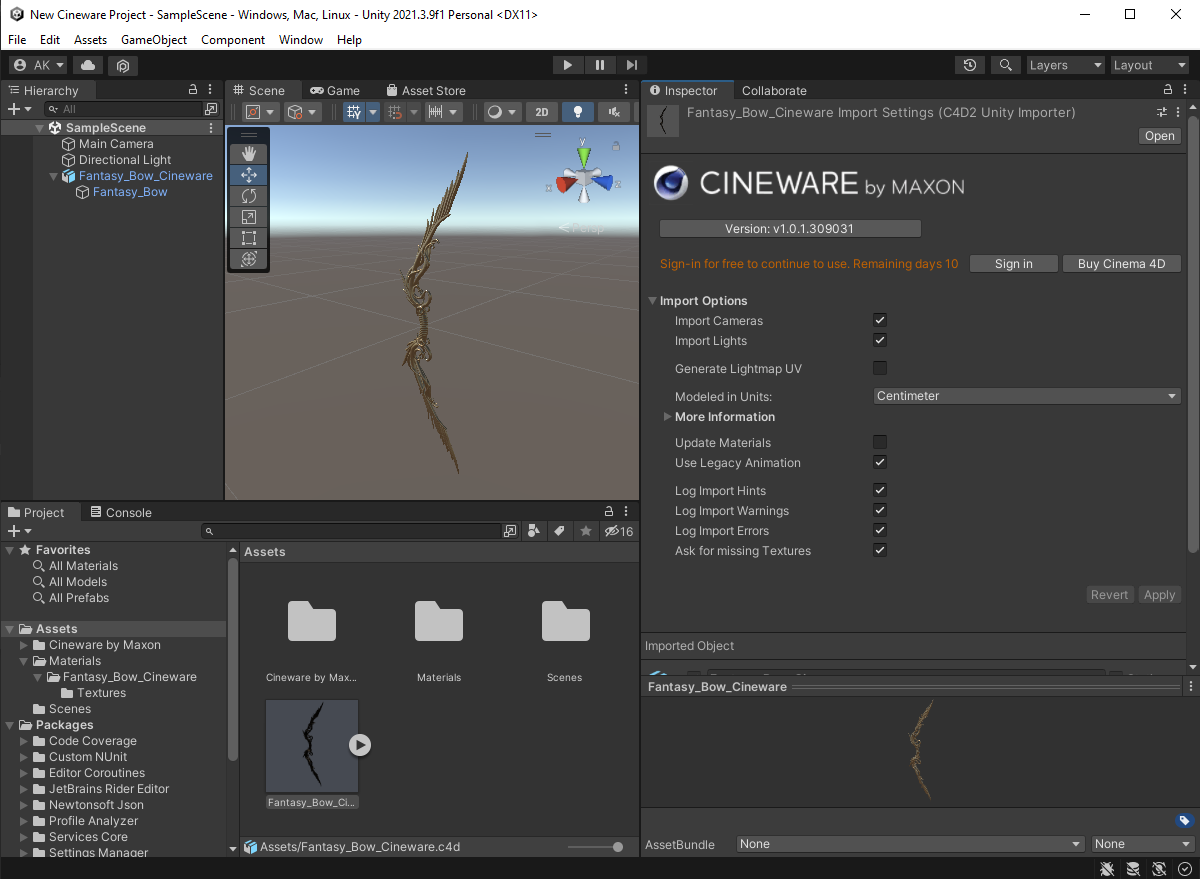Click the Play button

[567, 65]
